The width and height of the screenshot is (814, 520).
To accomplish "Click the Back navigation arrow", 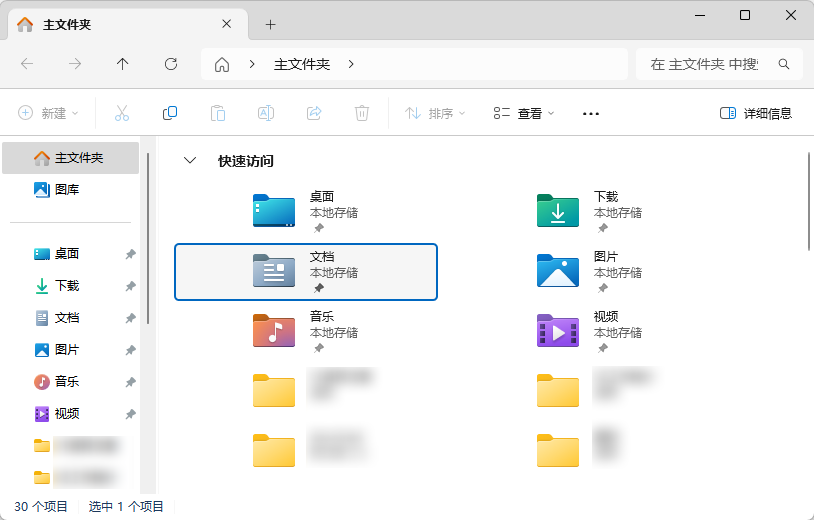I will coord(27,64).
